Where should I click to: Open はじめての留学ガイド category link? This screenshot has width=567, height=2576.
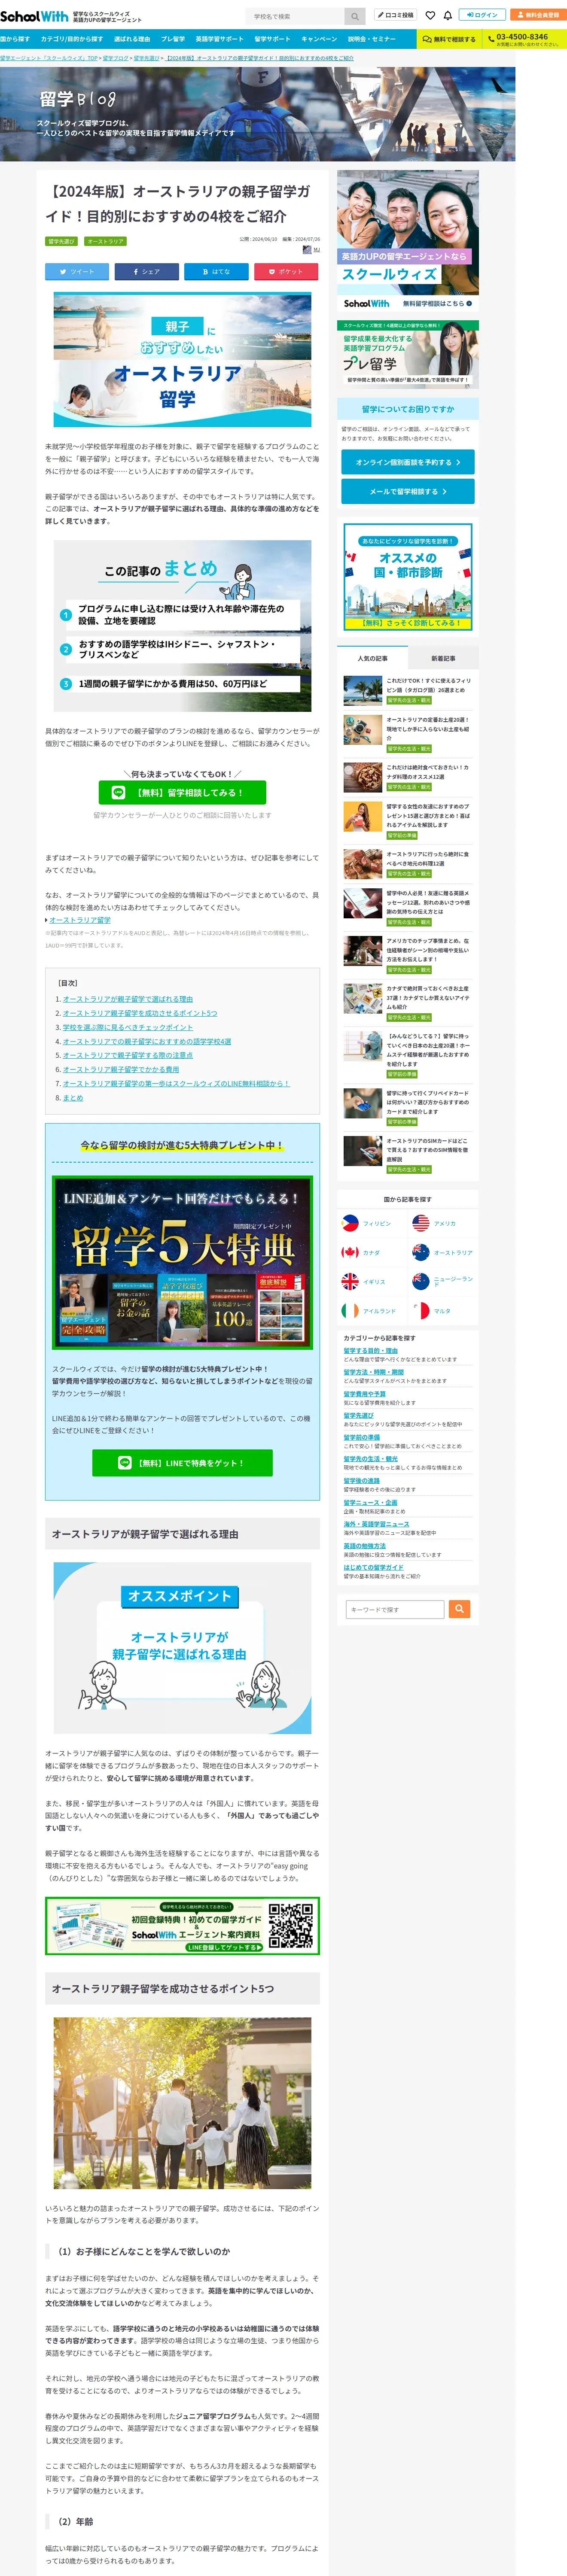(374, 1567)
